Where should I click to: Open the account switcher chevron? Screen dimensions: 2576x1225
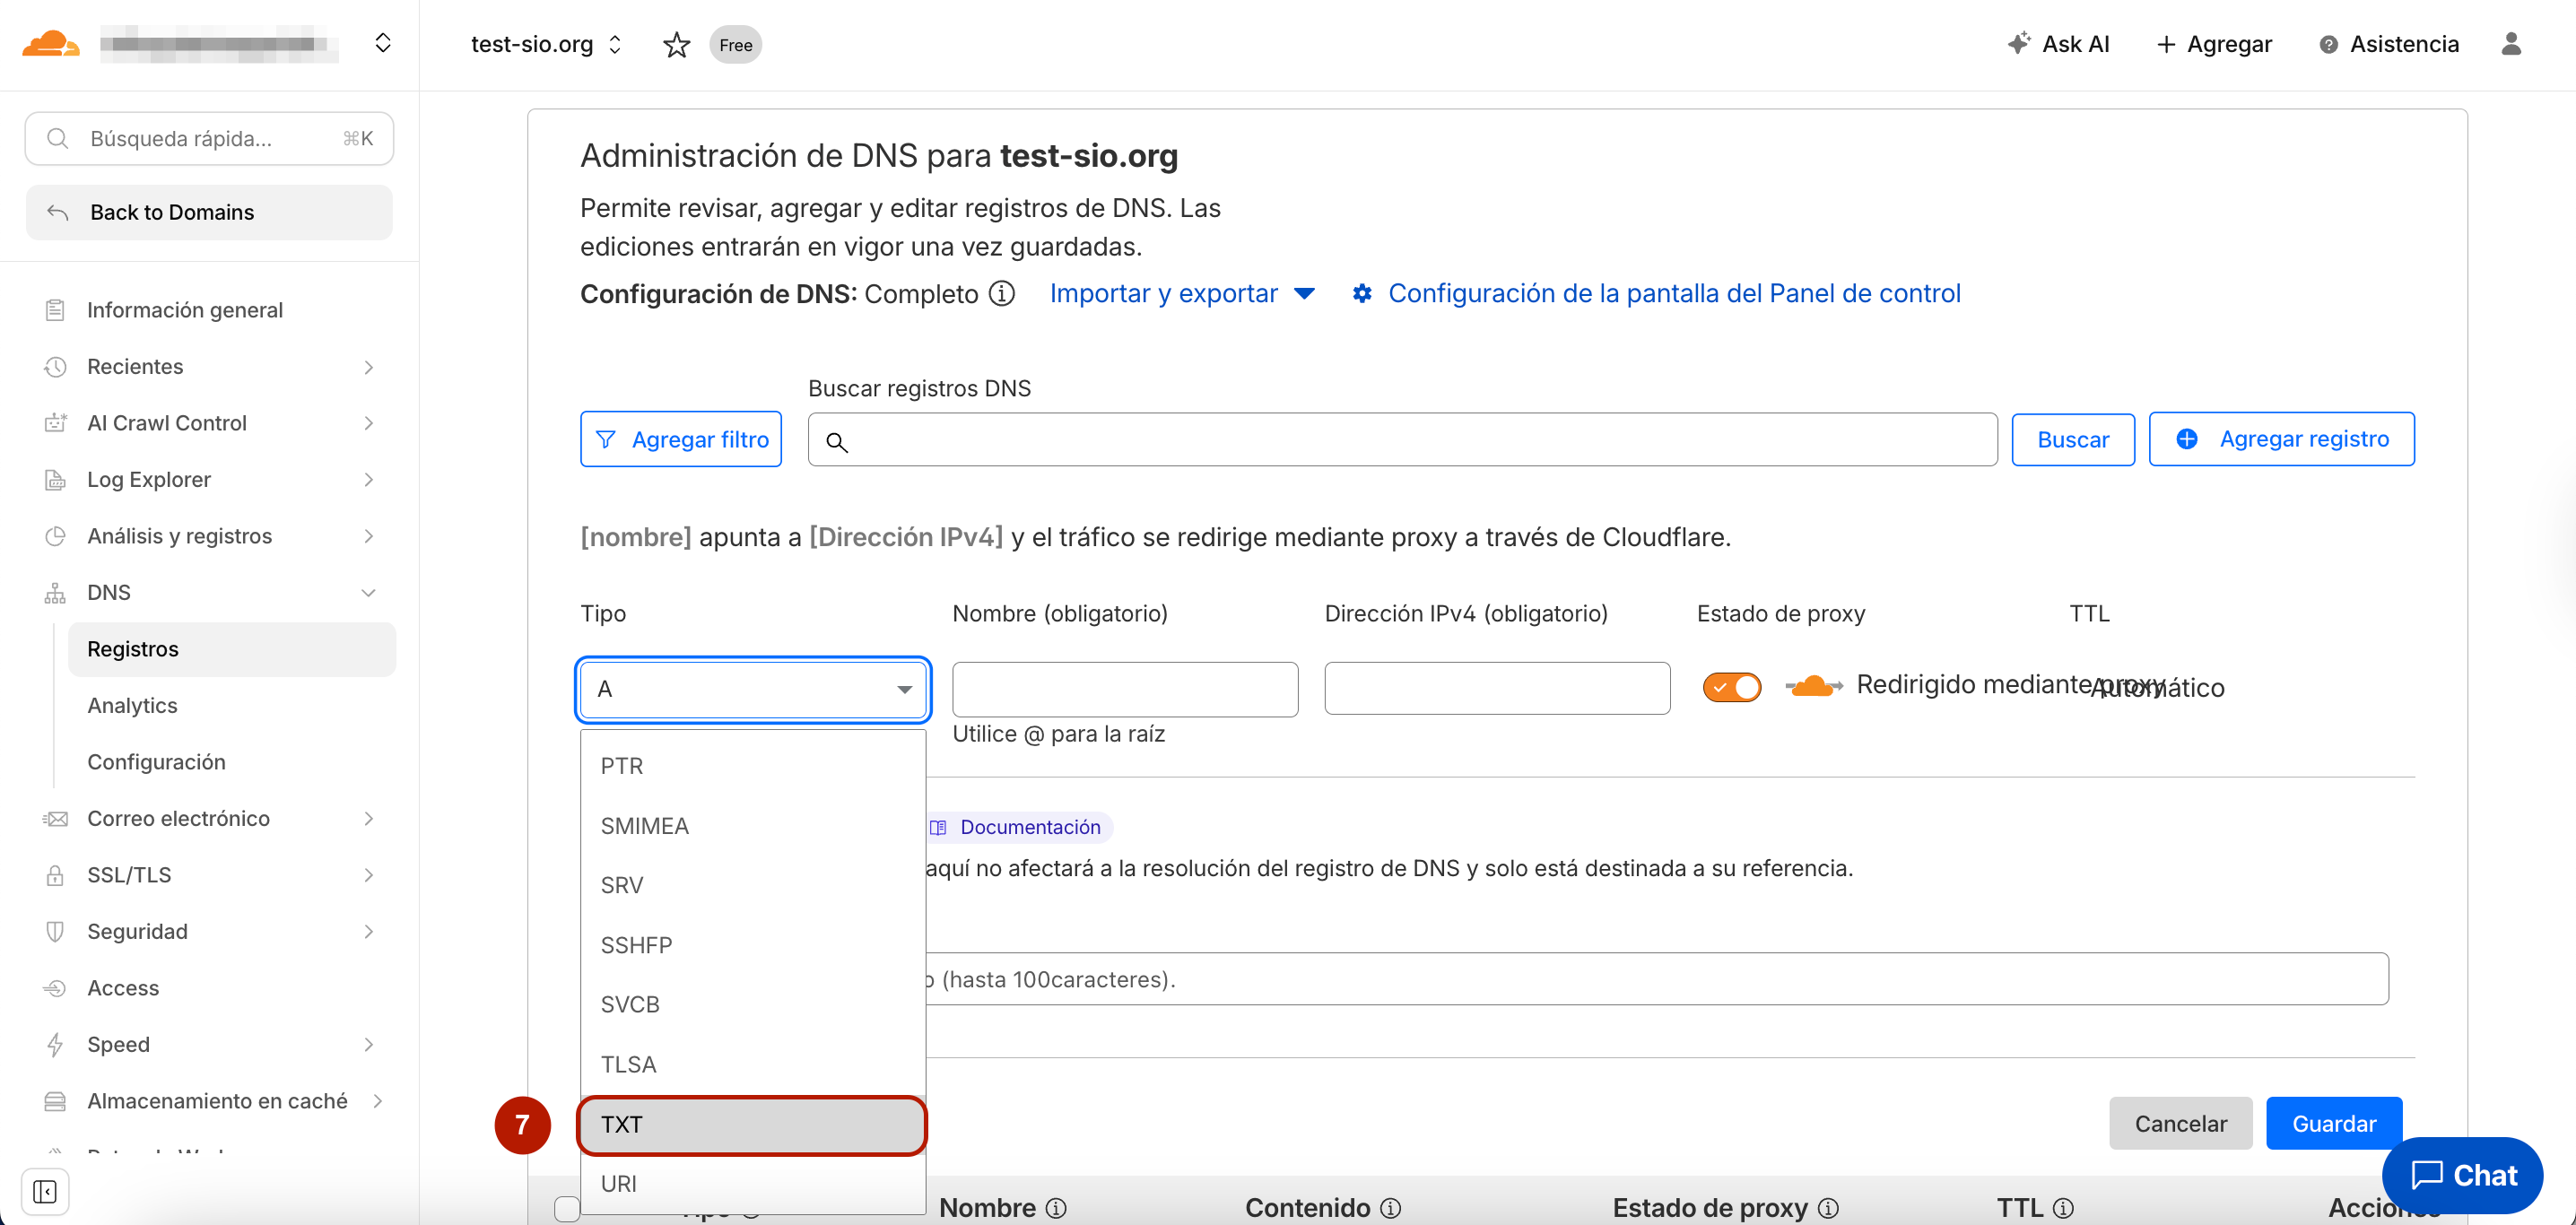click(382, 43)
